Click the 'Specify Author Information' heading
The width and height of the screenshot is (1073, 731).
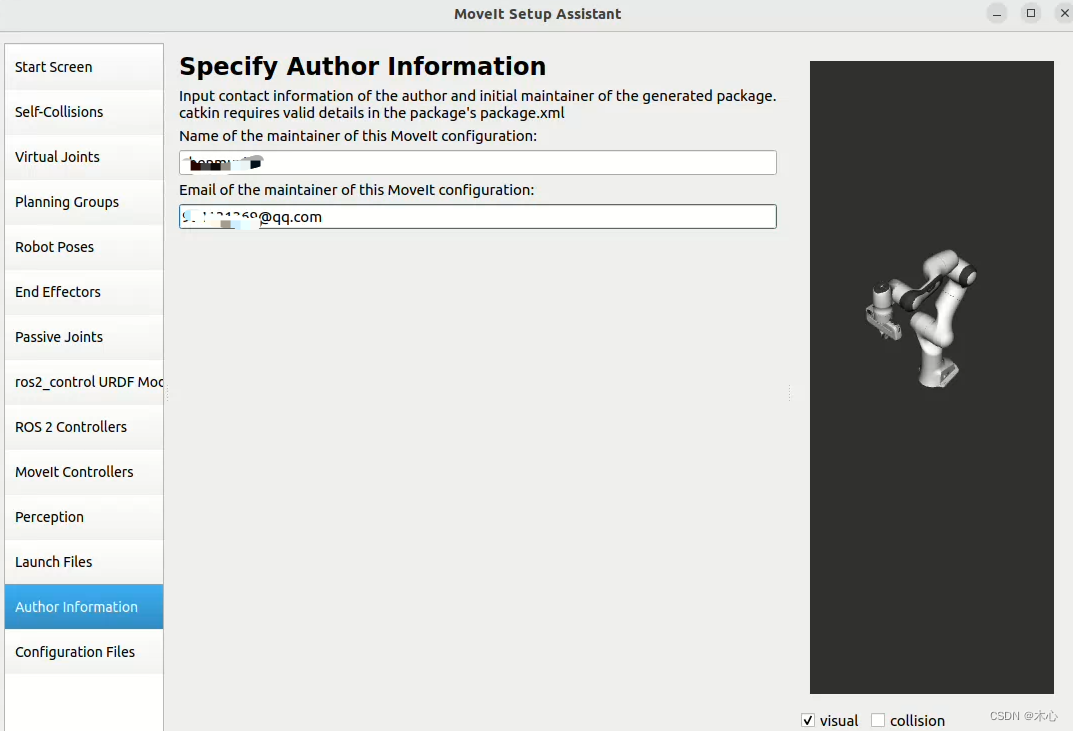pos(363,66)
